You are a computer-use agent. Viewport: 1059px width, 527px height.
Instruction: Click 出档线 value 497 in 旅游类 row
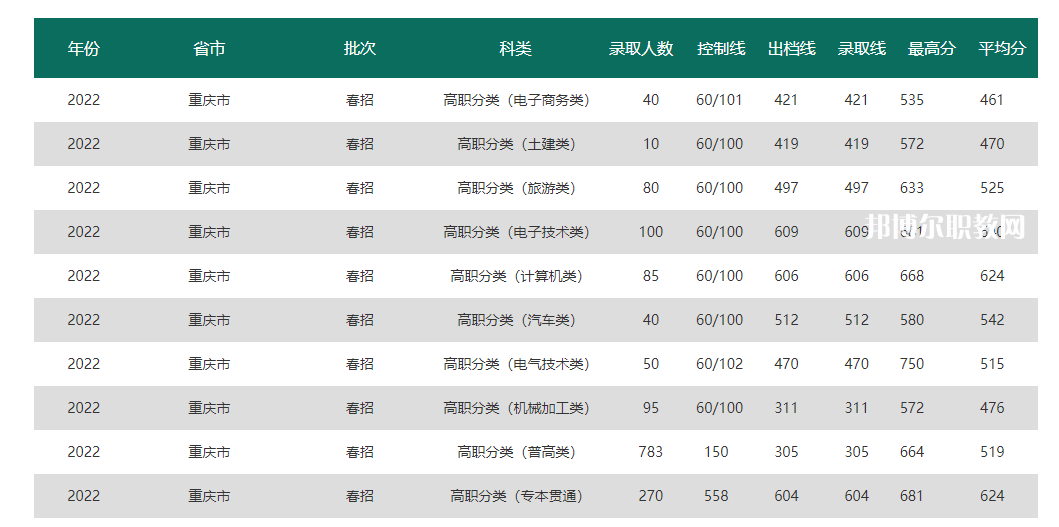point(786,188)
